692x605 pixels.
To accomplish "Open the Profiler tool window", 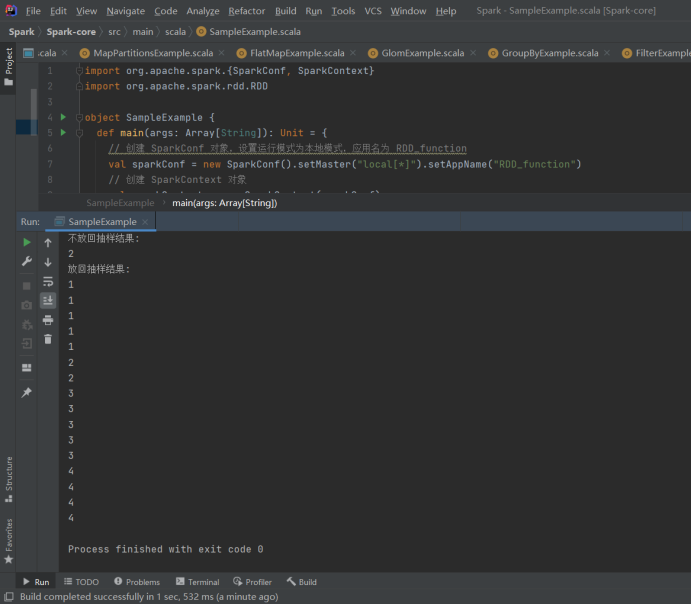I will 253,582.
